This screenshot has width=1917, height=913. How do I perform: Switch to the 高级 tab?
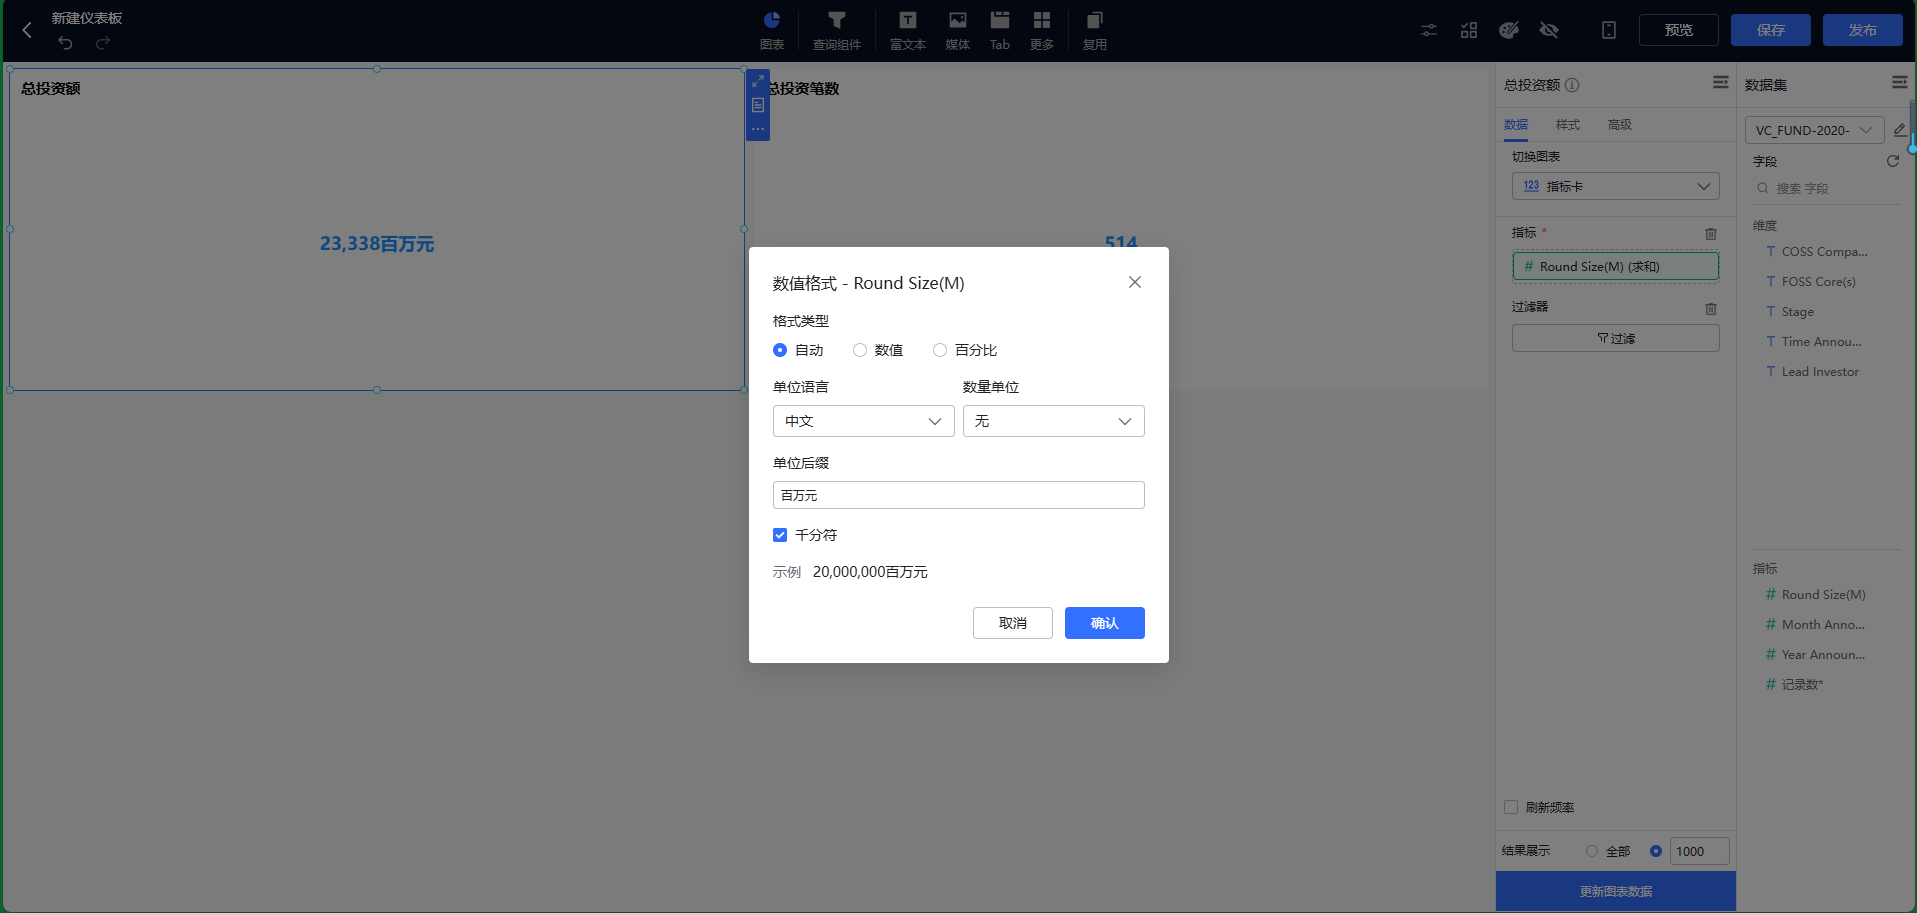pyautogui.click(x=1619, y=124)
